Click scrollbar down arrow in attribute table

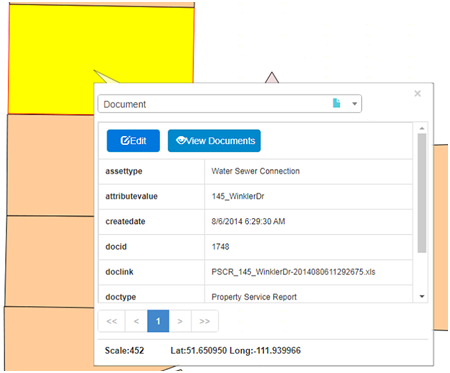click(422, 296)
